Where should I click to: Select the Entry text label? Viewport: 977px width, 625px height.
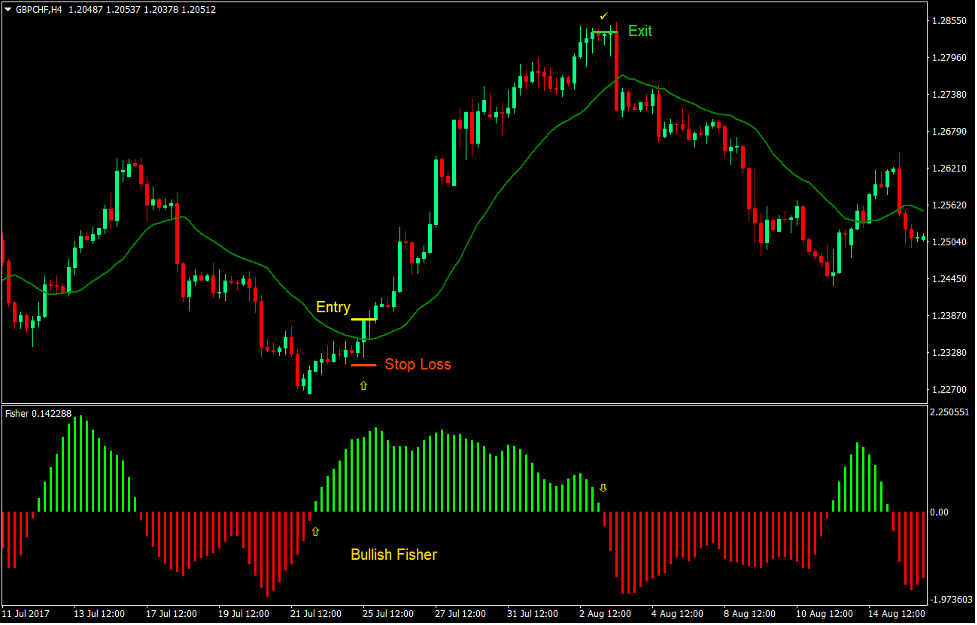coord(334,307)
